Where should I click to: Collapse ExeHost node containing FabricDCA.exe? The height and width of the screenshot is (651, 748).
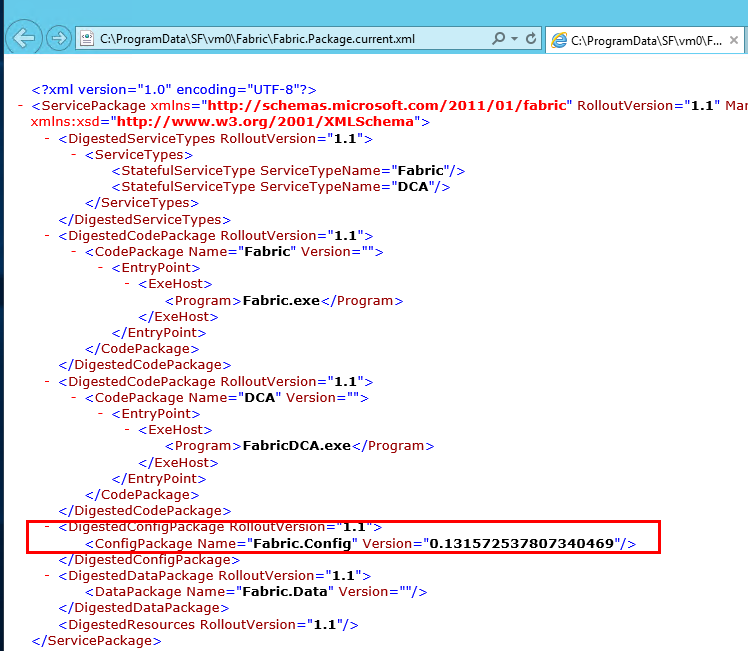point(127,430)
